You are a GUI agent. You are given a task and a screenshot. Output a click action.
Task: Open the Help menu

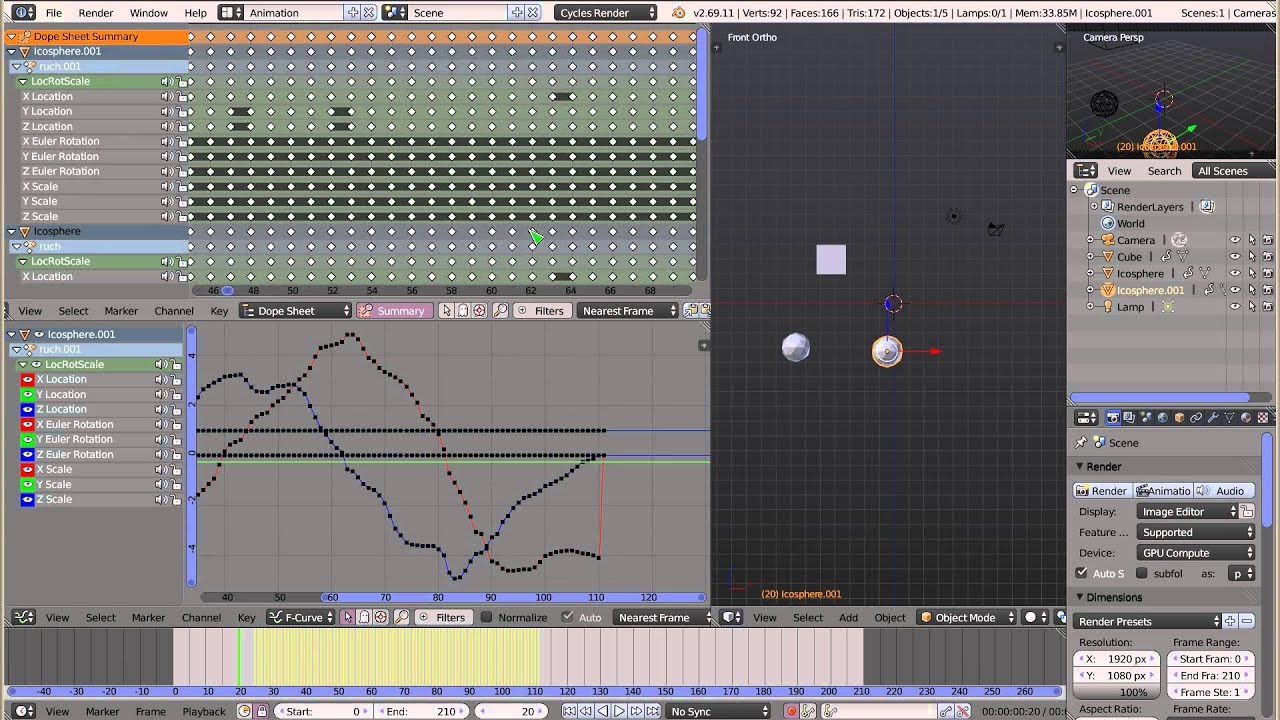[x=195, y=12]
